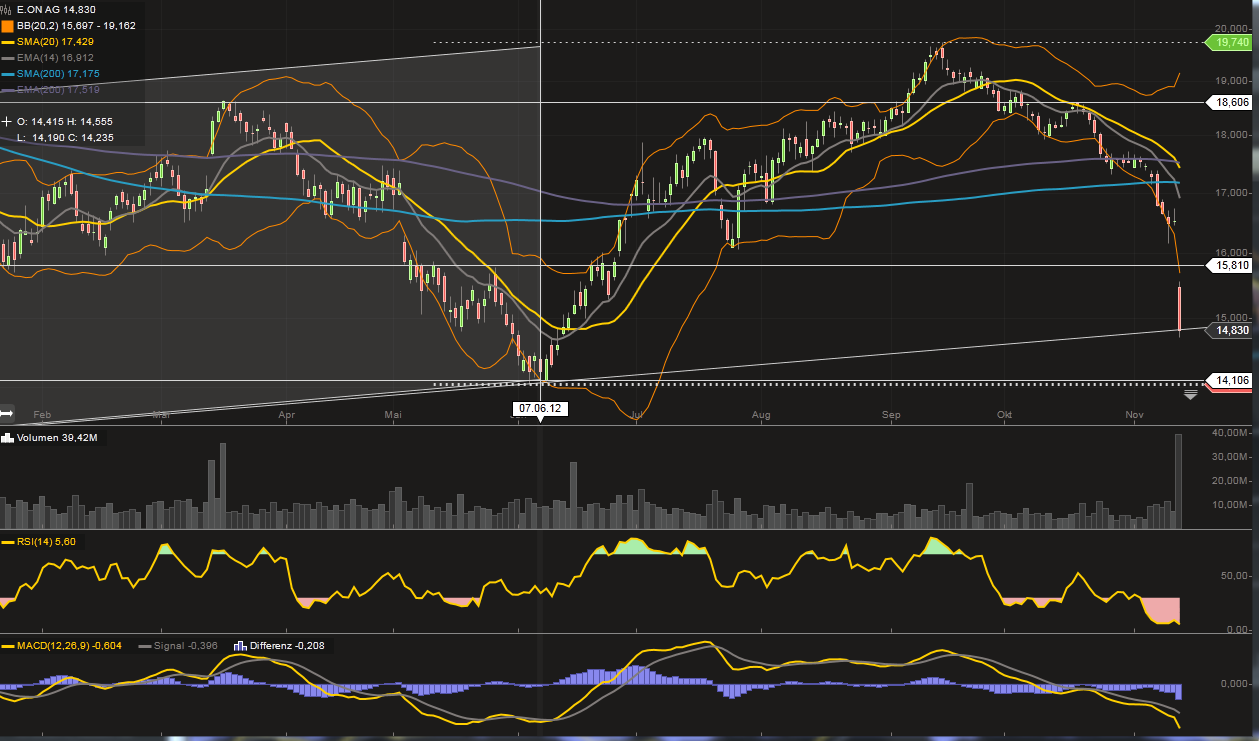
Task: Click the volume bars icon beside Volumen
Action: [7, 438]
